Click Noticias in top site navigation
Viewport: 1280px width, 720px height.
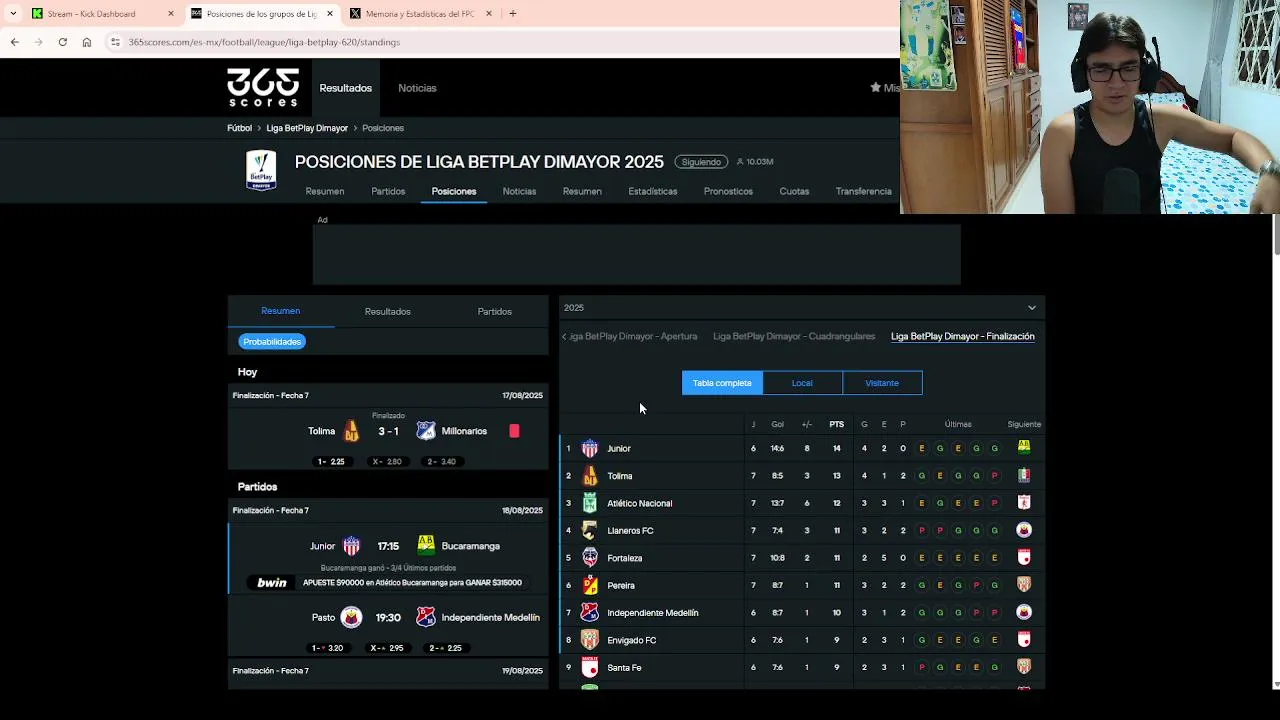pyautogui.click(x=417, y=88)
